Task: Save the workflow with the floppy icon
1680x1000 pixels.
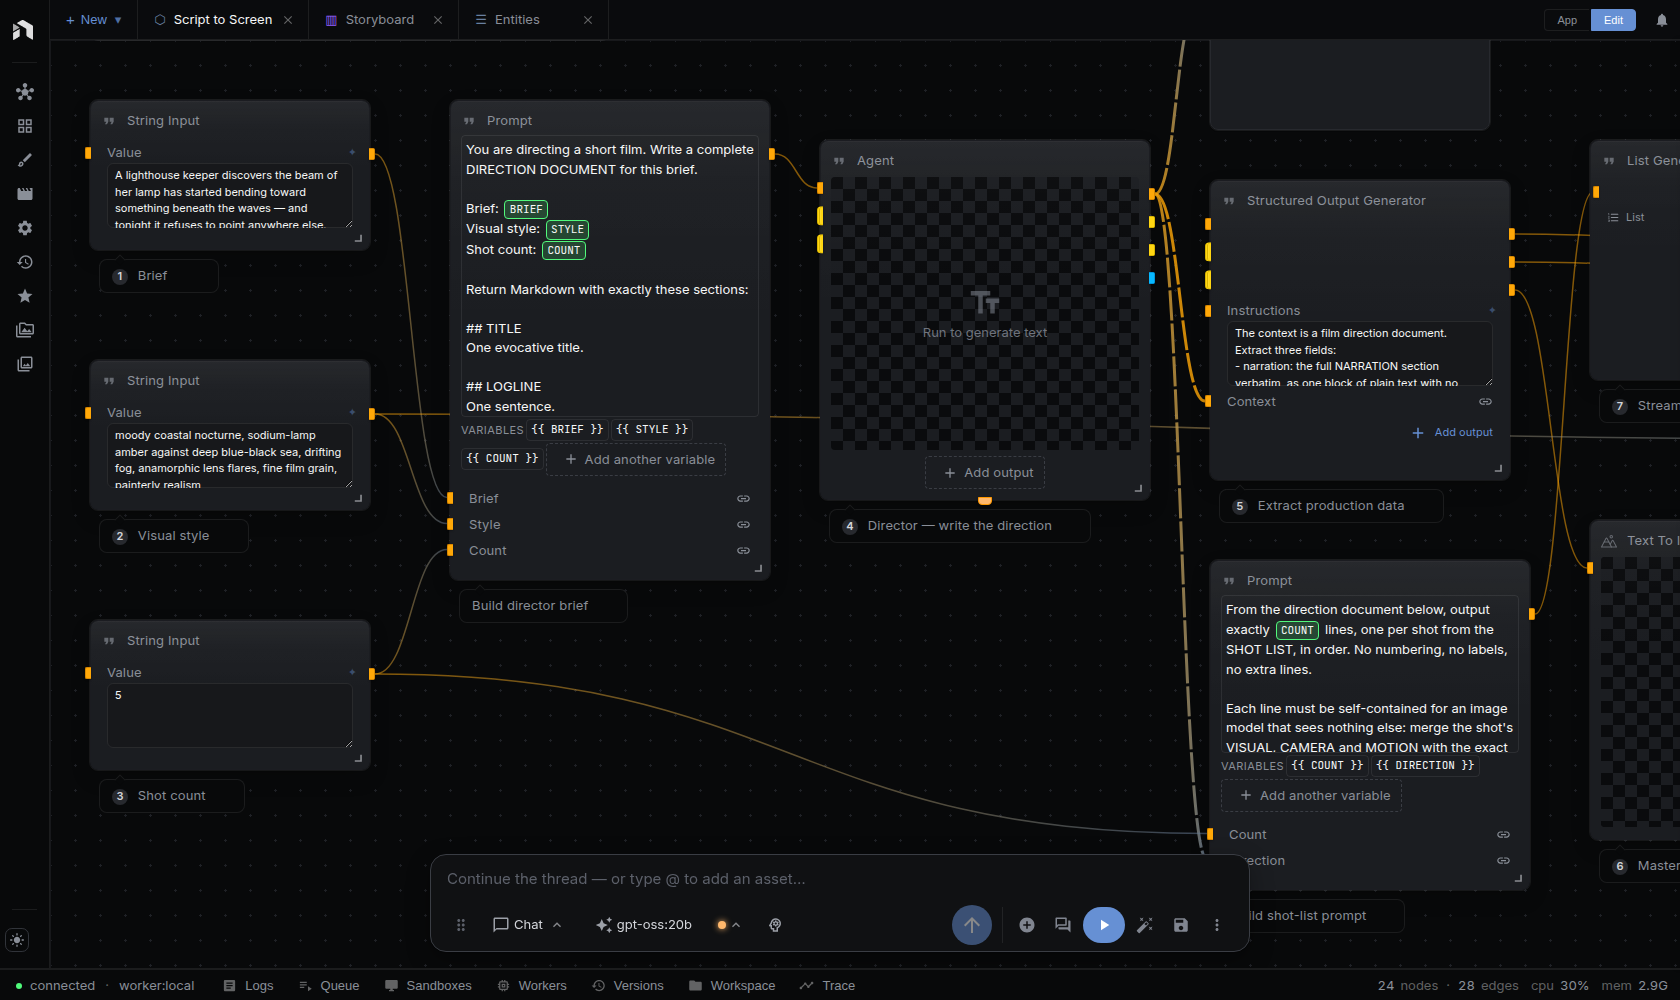Action: click(x=1181, y=925)
